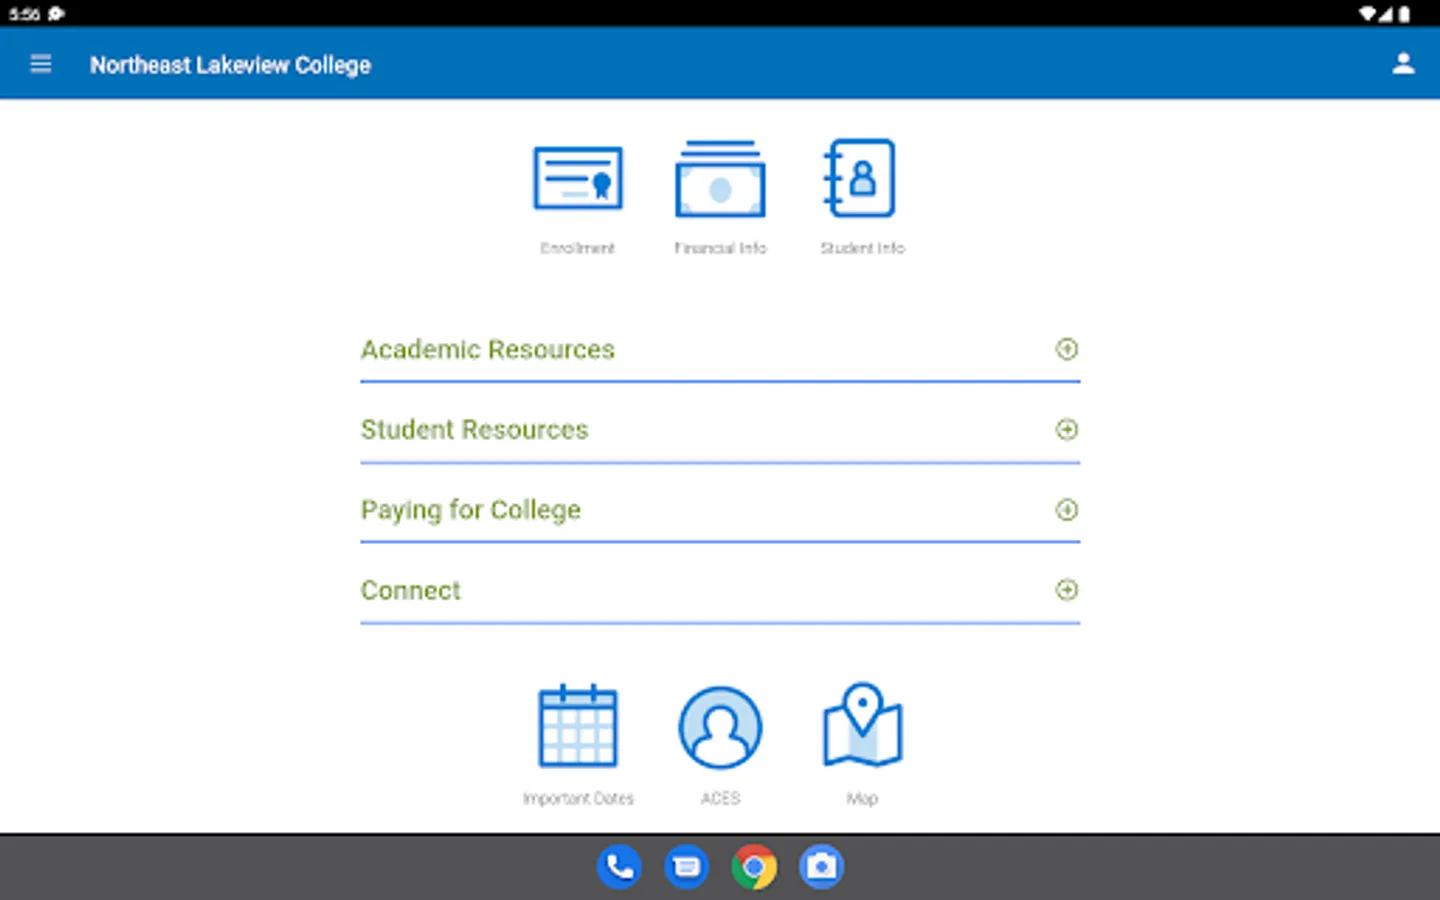Tap the Financial Info label
The image size is (1440, 900).
coord(720,248)
